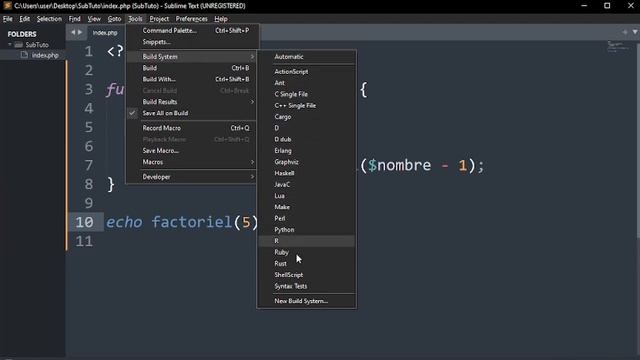Select Lua build system
Screen dimensions: 640x360
tap(307, 196)
